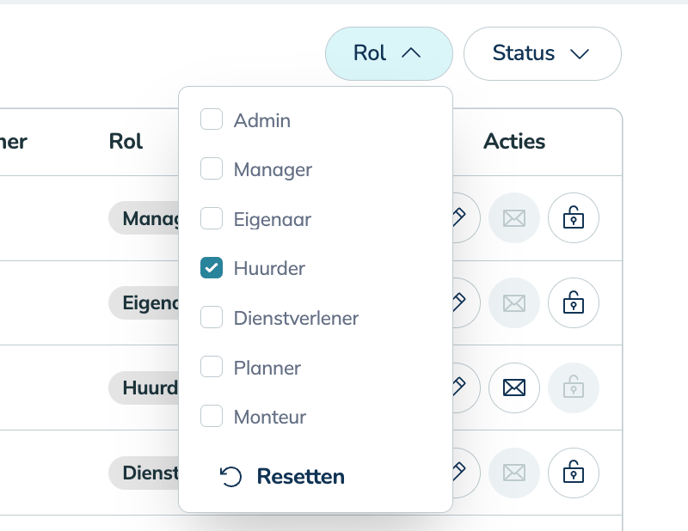Click the greyed lock icon in the Huurder row
This screenshot has height=531, width=688.
coord(573,388)
